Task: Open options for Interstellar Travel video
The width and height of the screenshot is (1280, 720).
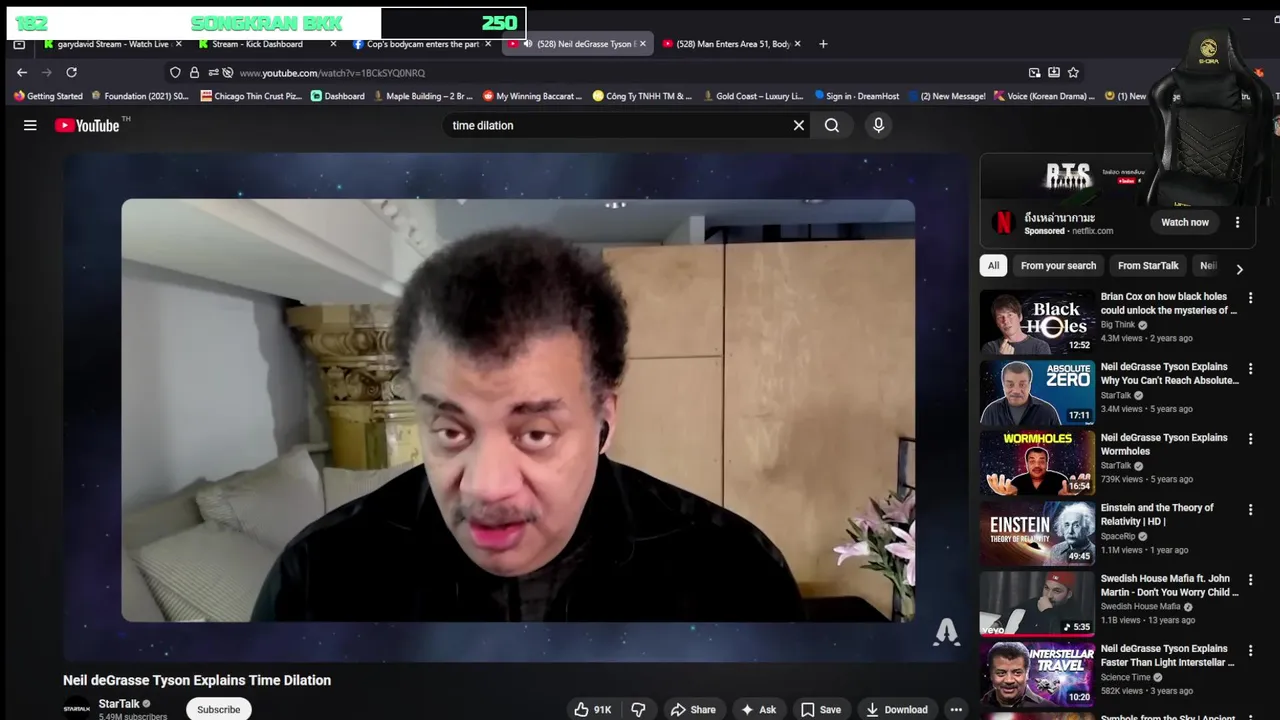Action: coord(1250,649)
